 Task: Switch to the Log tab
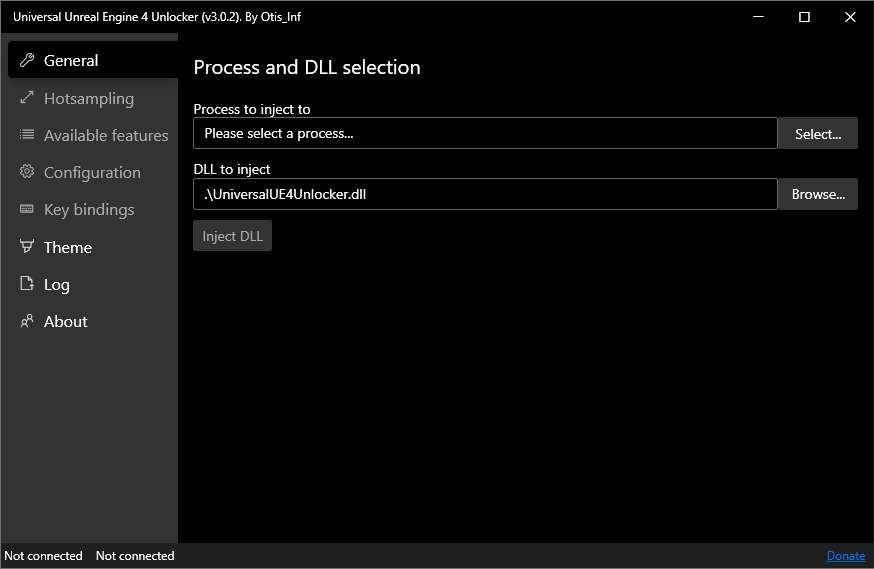57,285
